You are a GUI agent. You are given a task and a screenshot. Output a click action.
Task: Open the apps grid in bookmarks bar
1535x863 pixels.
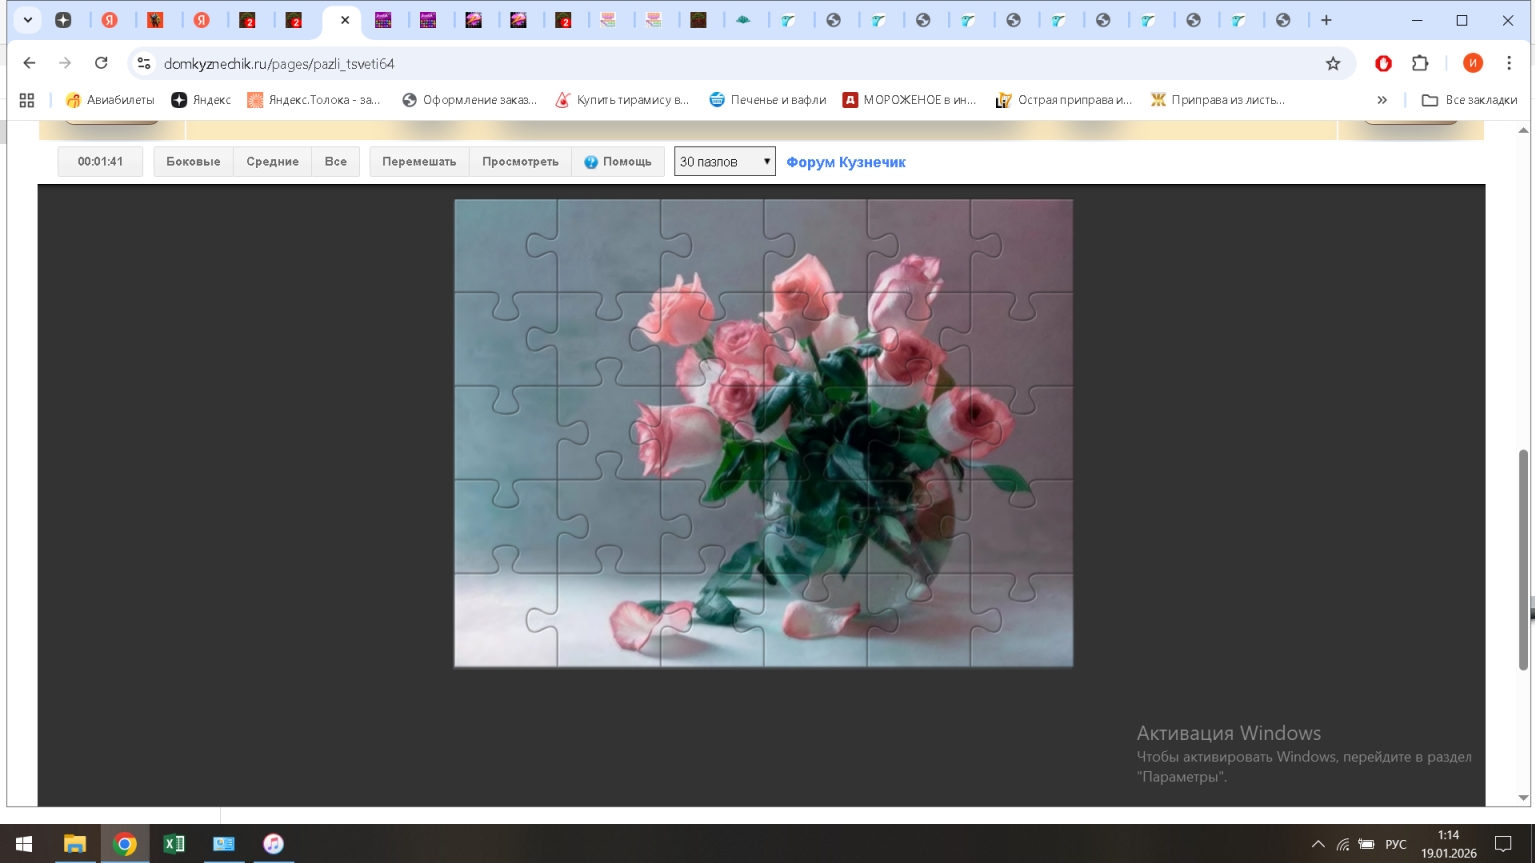[x=27, y=100]
